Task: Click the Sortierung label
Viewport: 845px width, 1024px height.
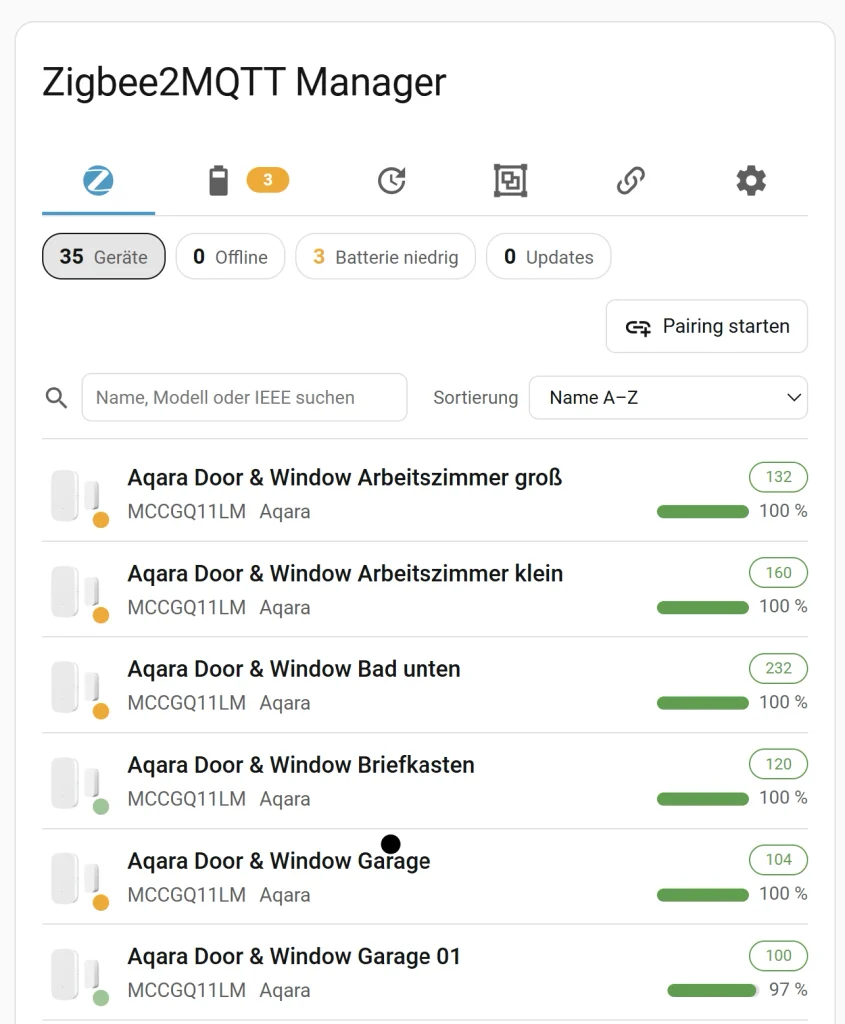Action: [x=475, y=398]
